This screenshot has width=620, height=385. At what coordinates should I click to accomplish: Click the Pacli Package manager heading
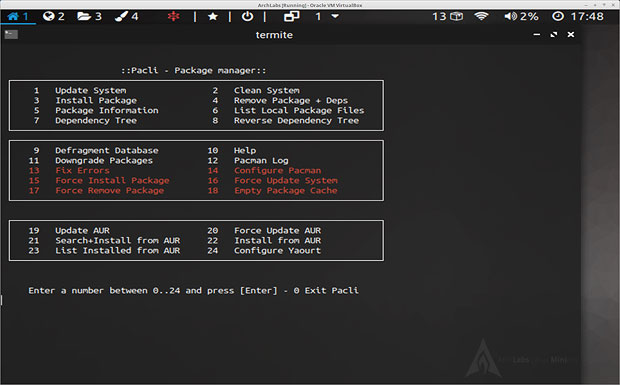(194, 70)
